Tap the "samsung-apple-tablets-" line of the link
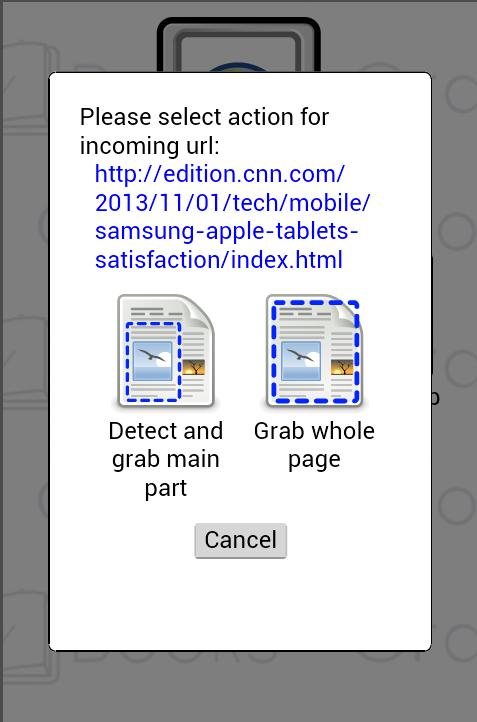Screen dimensions: 477x722 click(227, 231)
